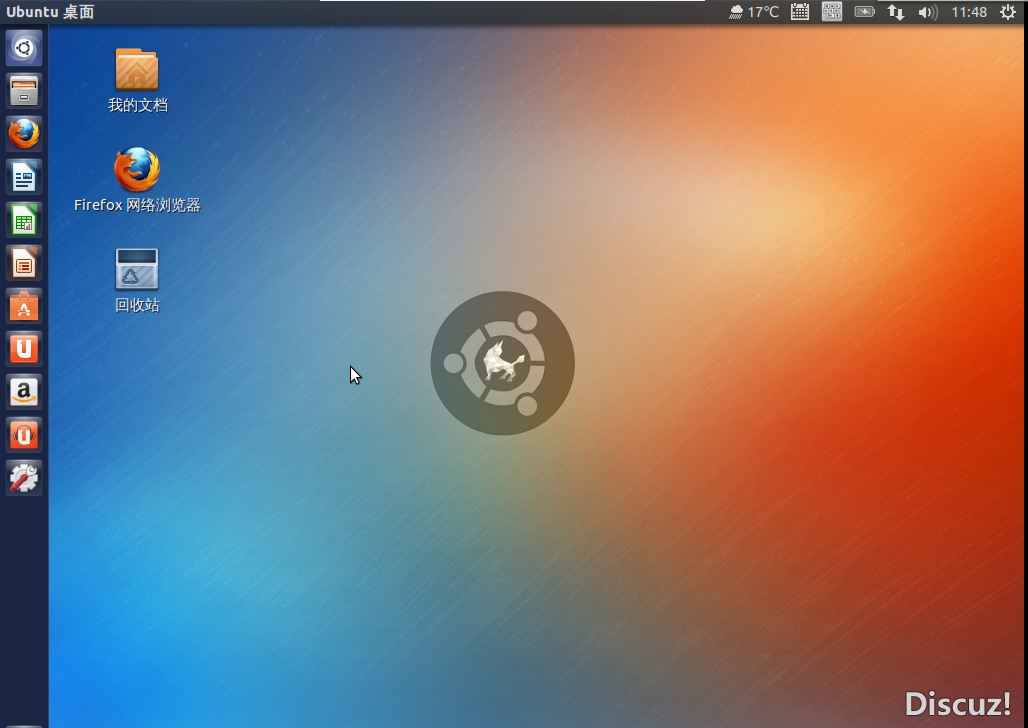Open the network connection arrows indicator

tap(896, 12)
